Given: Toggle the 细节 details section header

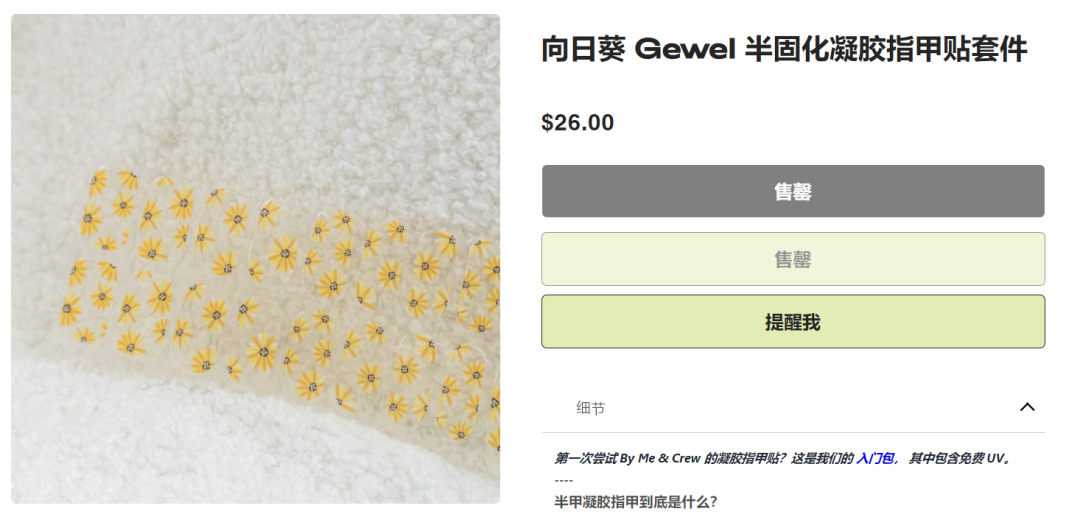Looking at the screenshot, I should tap(793, 408).
